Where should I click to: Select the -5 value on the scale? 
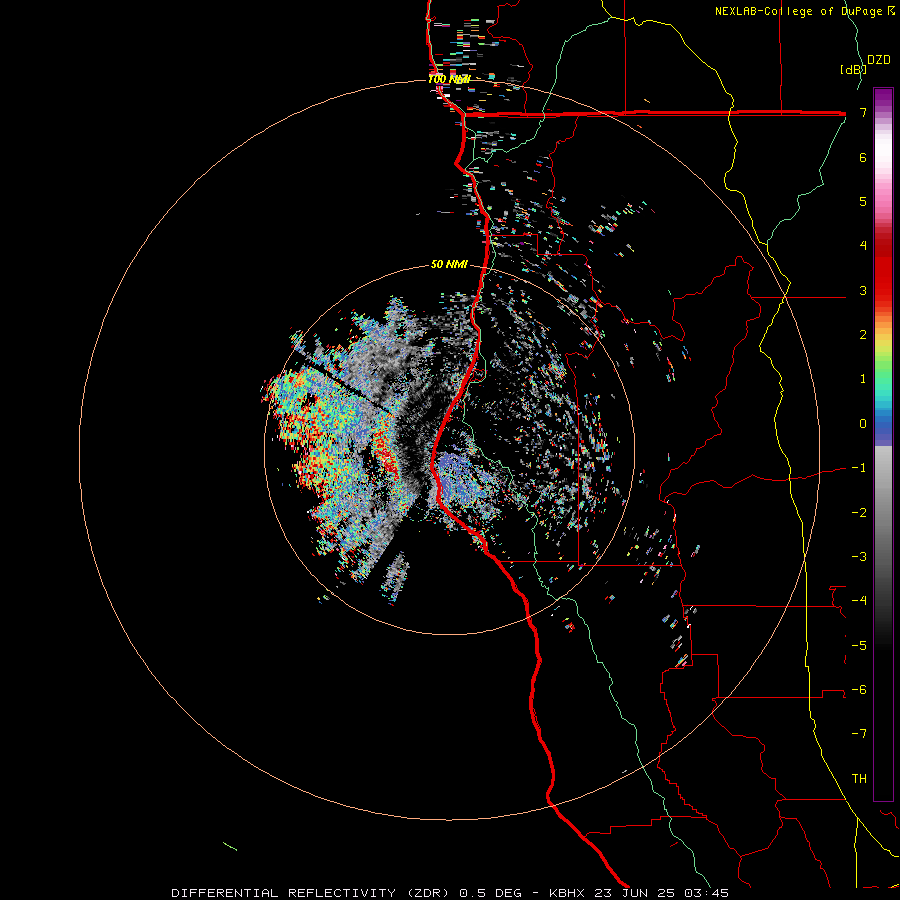(859, 645)
